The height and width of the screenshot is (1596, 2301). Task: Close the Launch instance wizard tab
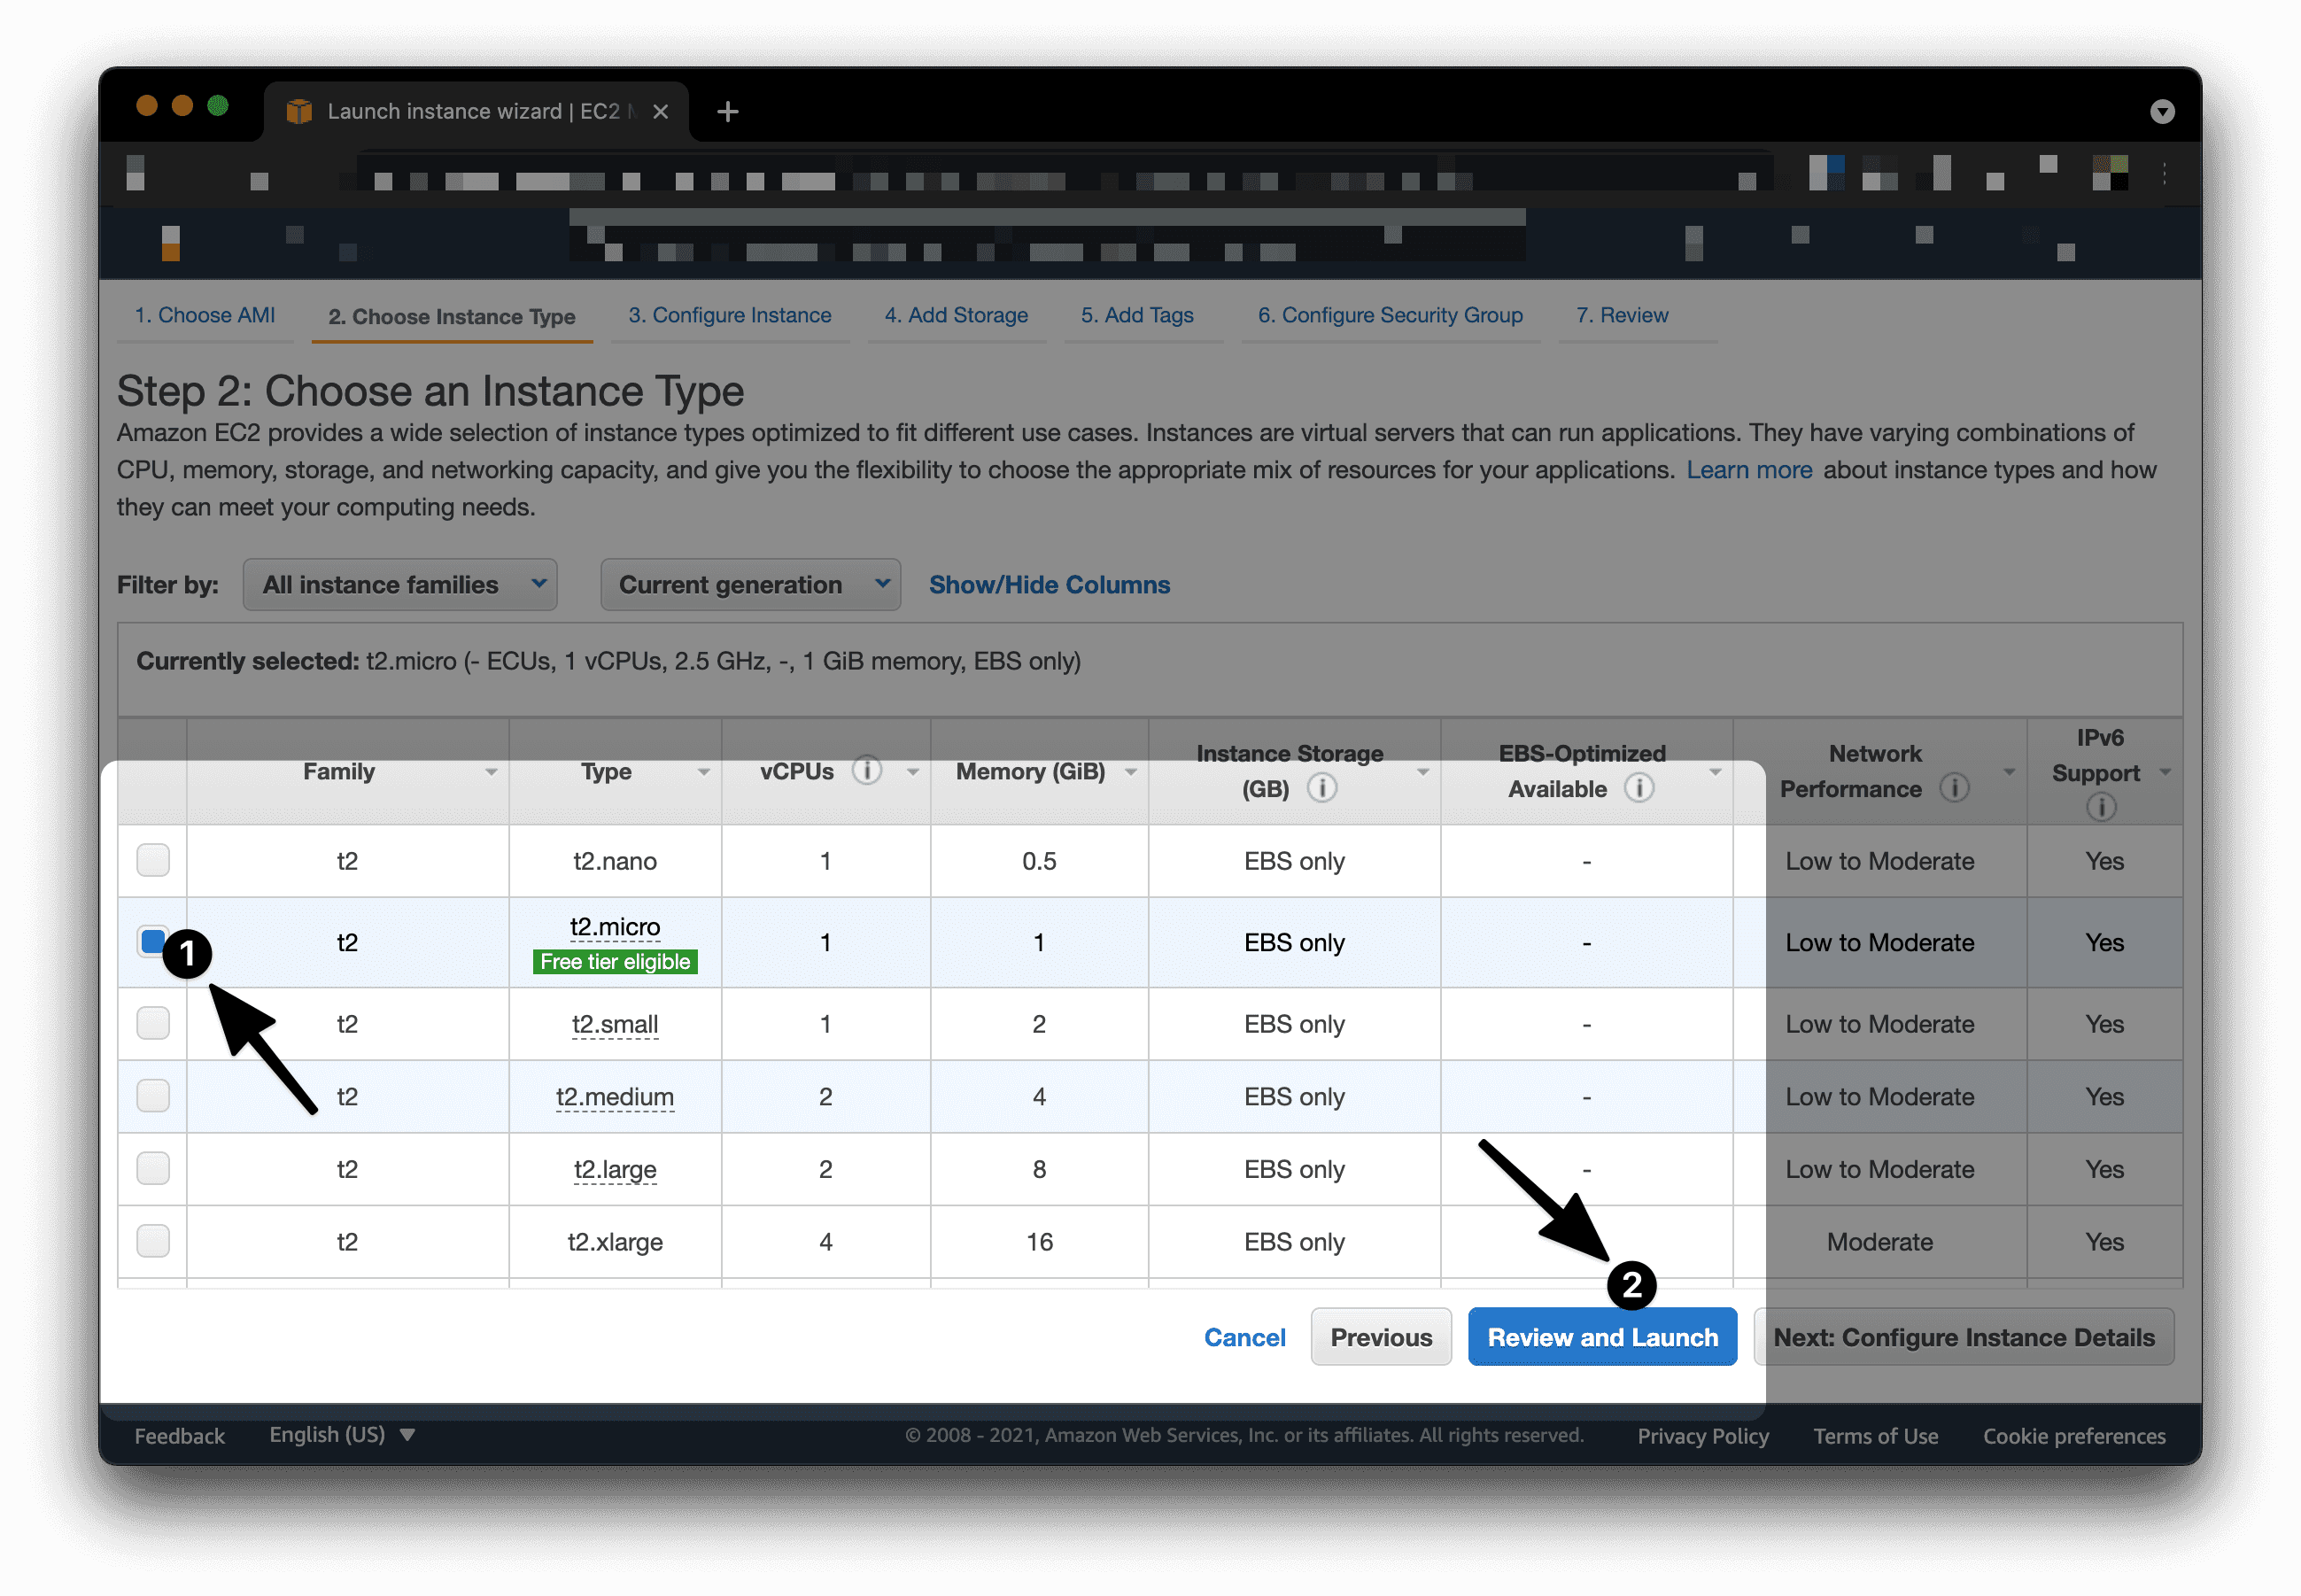click(660, 111)
